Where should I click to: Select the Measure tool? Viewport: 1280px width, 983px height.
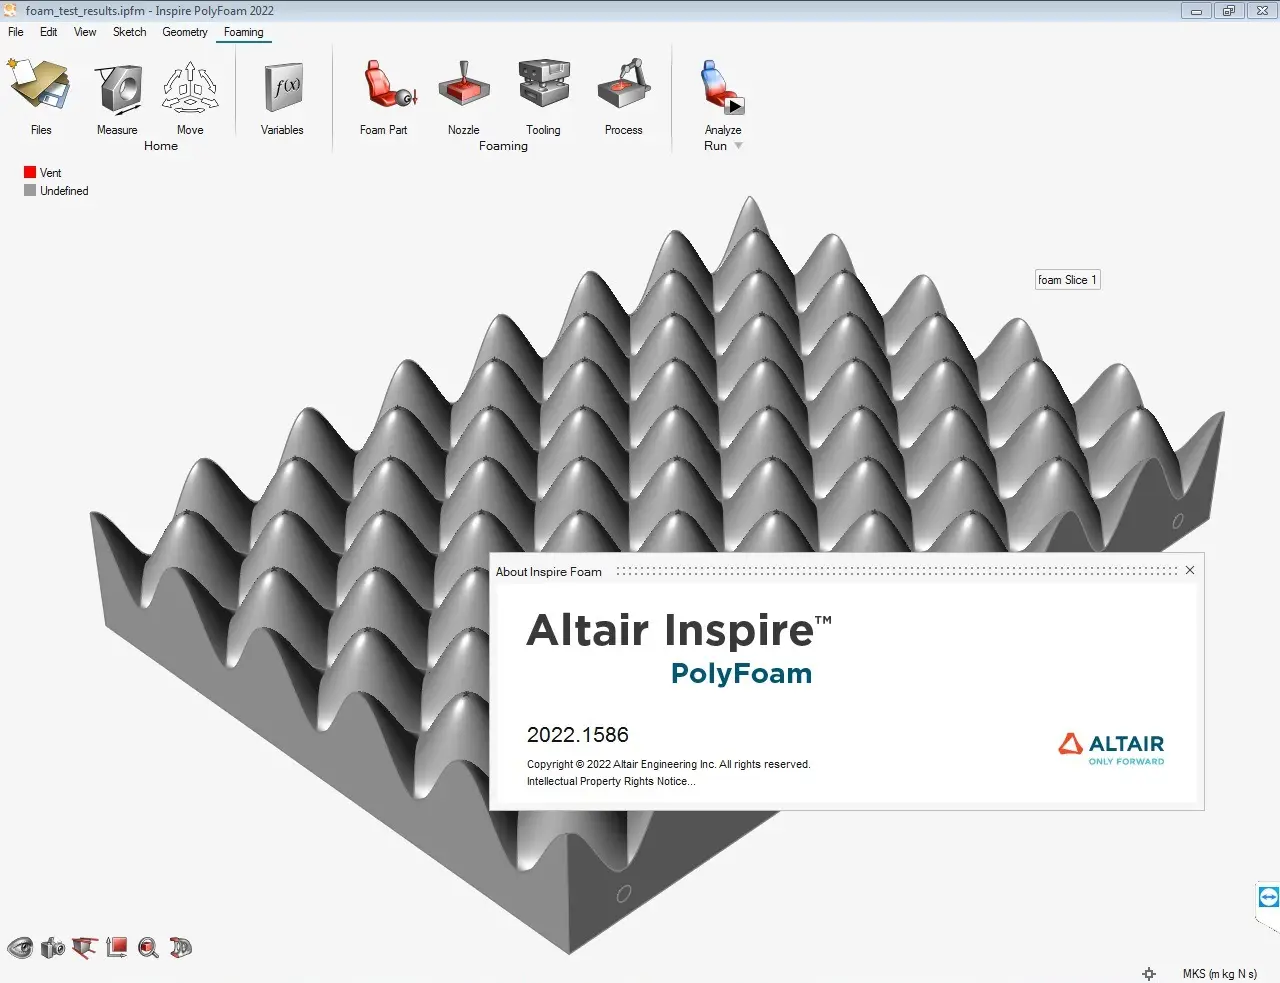pyautogui.click(x=119, y=88)
